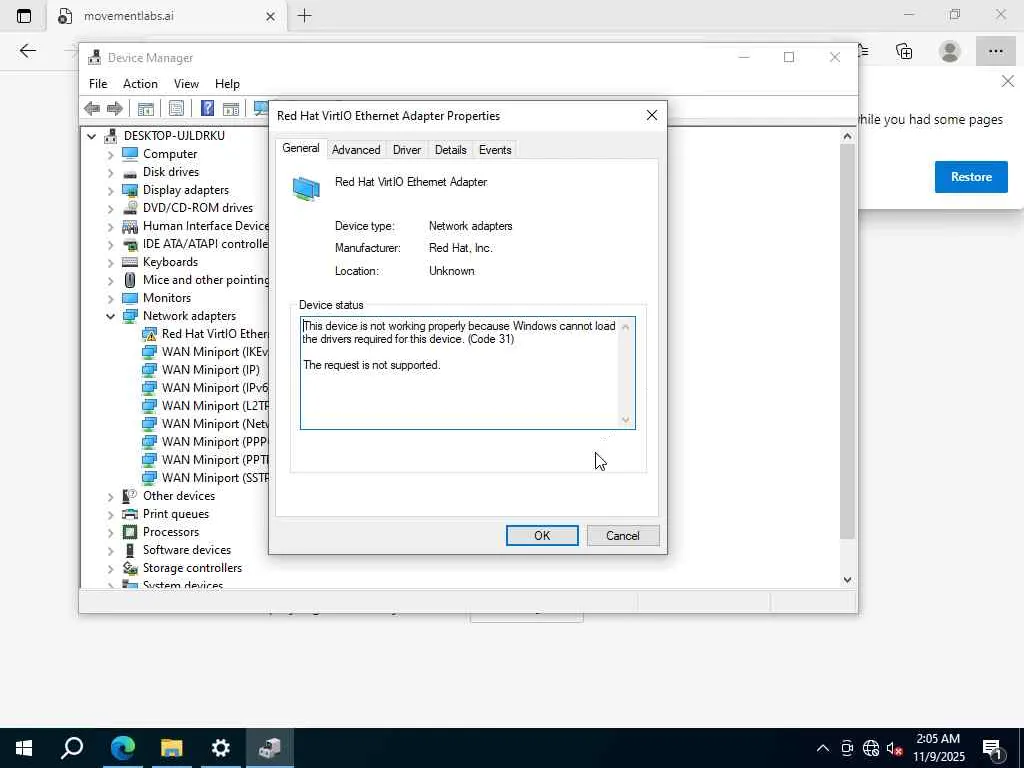Open Settings gear from taskbar
The width and height of the screenshot is (1024, 768).
221,748
